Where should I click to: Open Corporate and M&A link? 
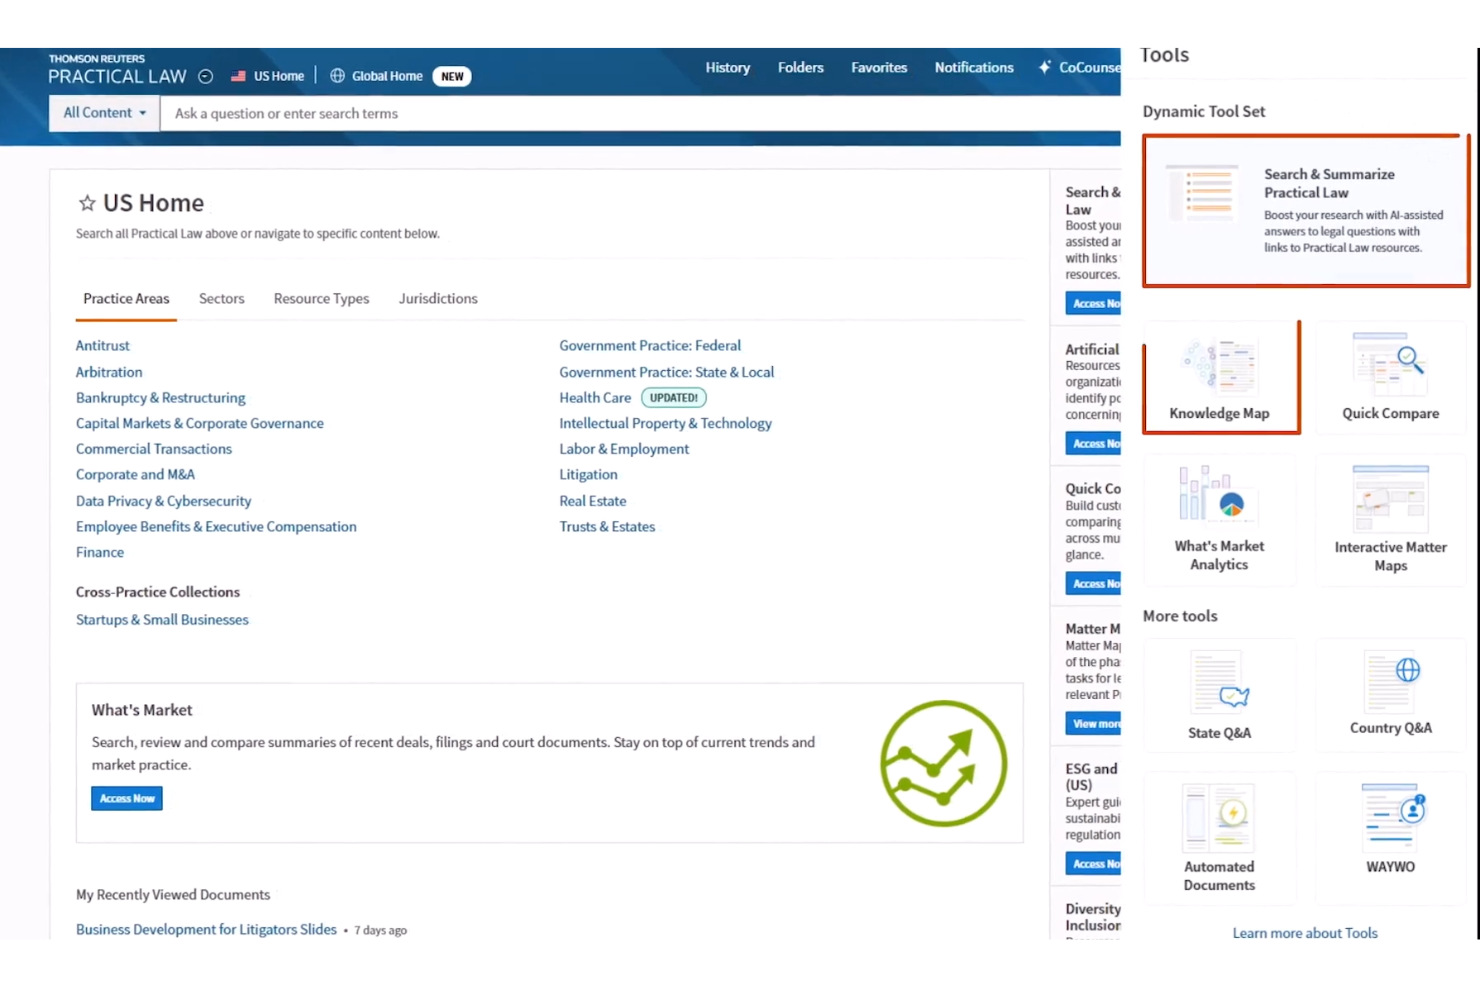(135, 474)
